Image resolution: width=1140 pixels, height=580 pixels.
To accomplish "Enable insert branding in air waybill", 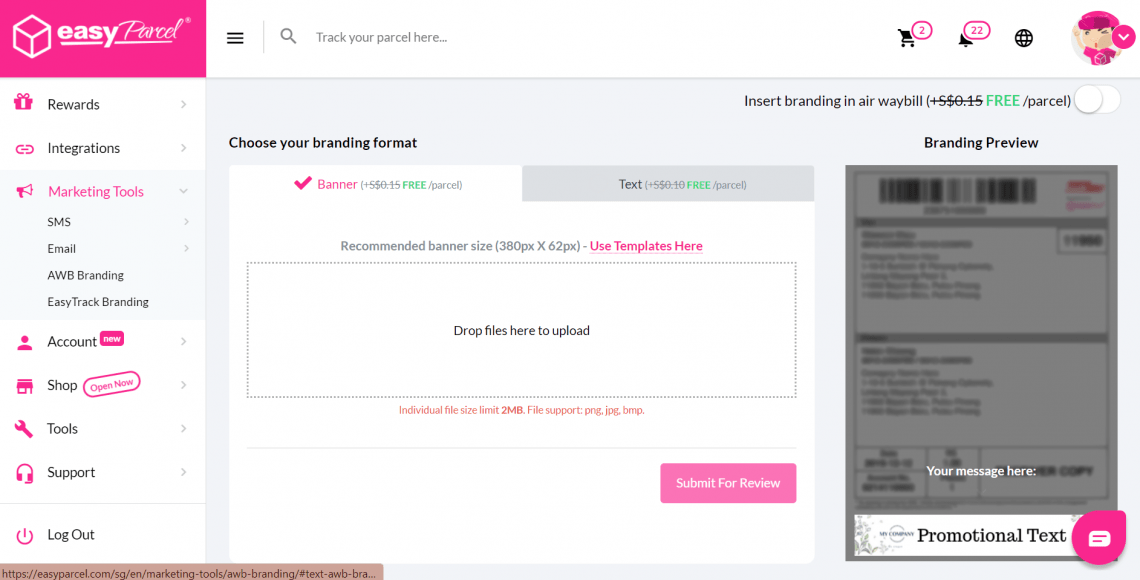I will tap(1096, 100).
